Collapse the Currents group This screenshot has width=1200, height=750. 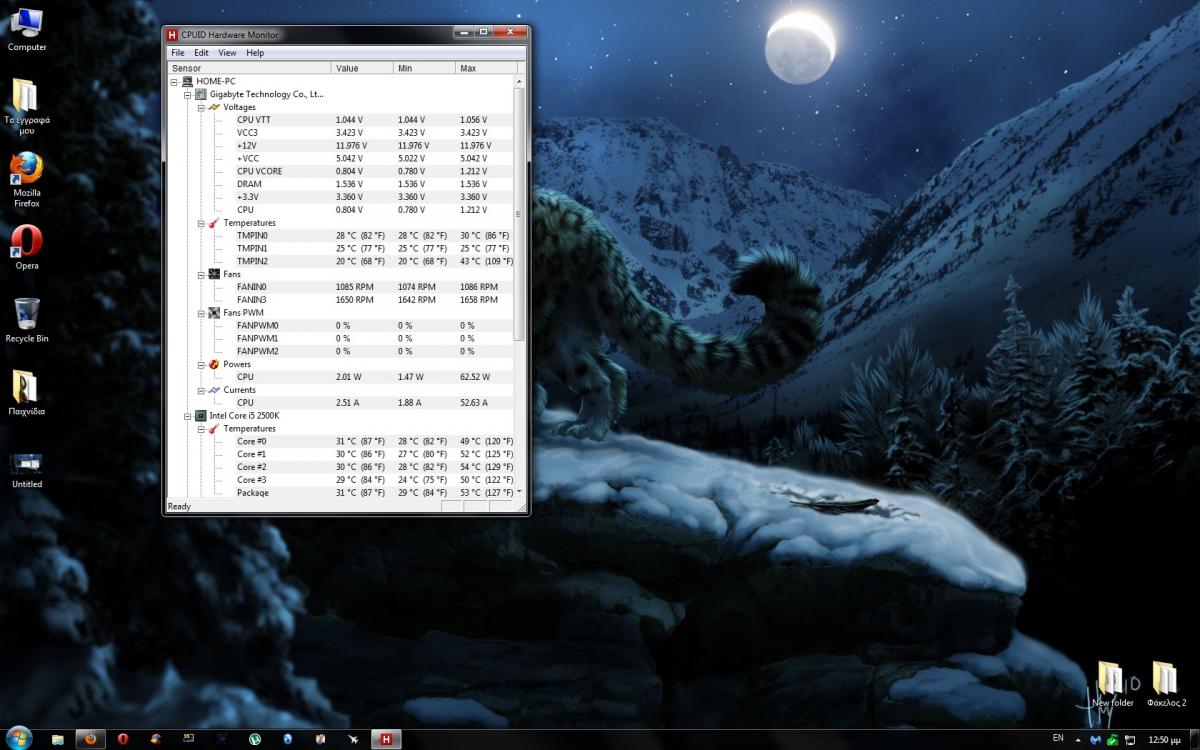coord(201,390)
